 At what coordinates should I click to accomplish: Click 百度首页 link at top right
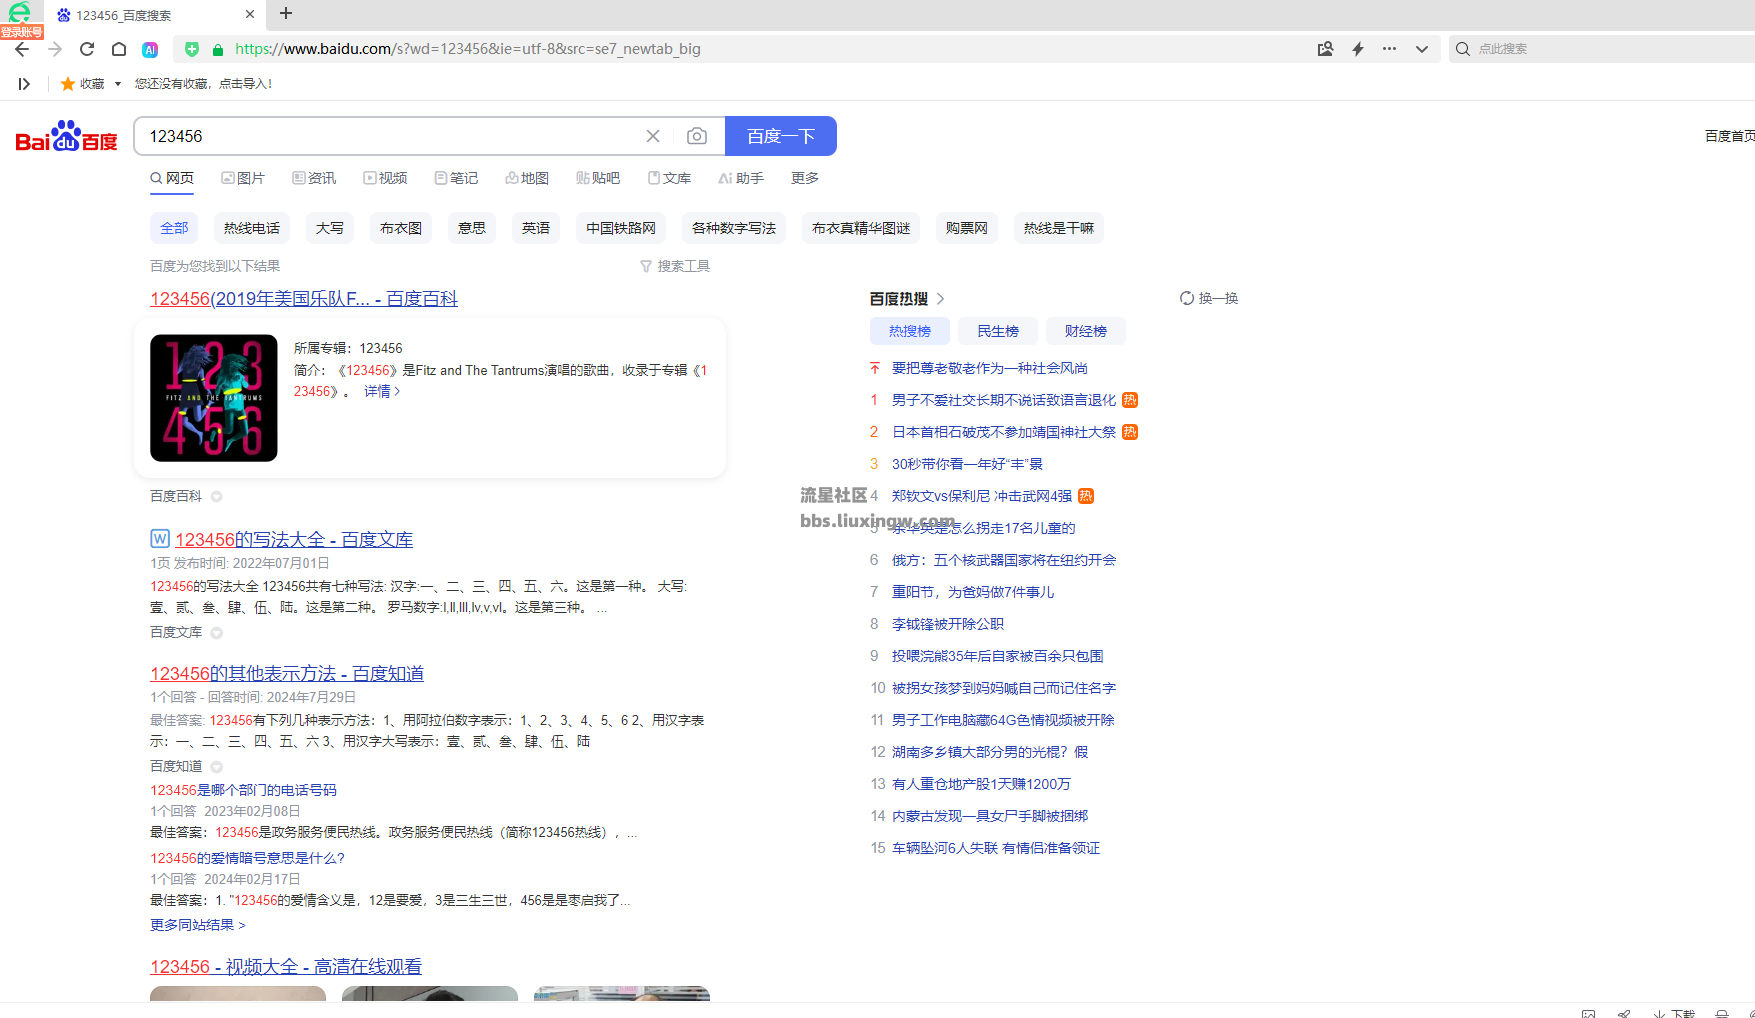[1729, 136]
